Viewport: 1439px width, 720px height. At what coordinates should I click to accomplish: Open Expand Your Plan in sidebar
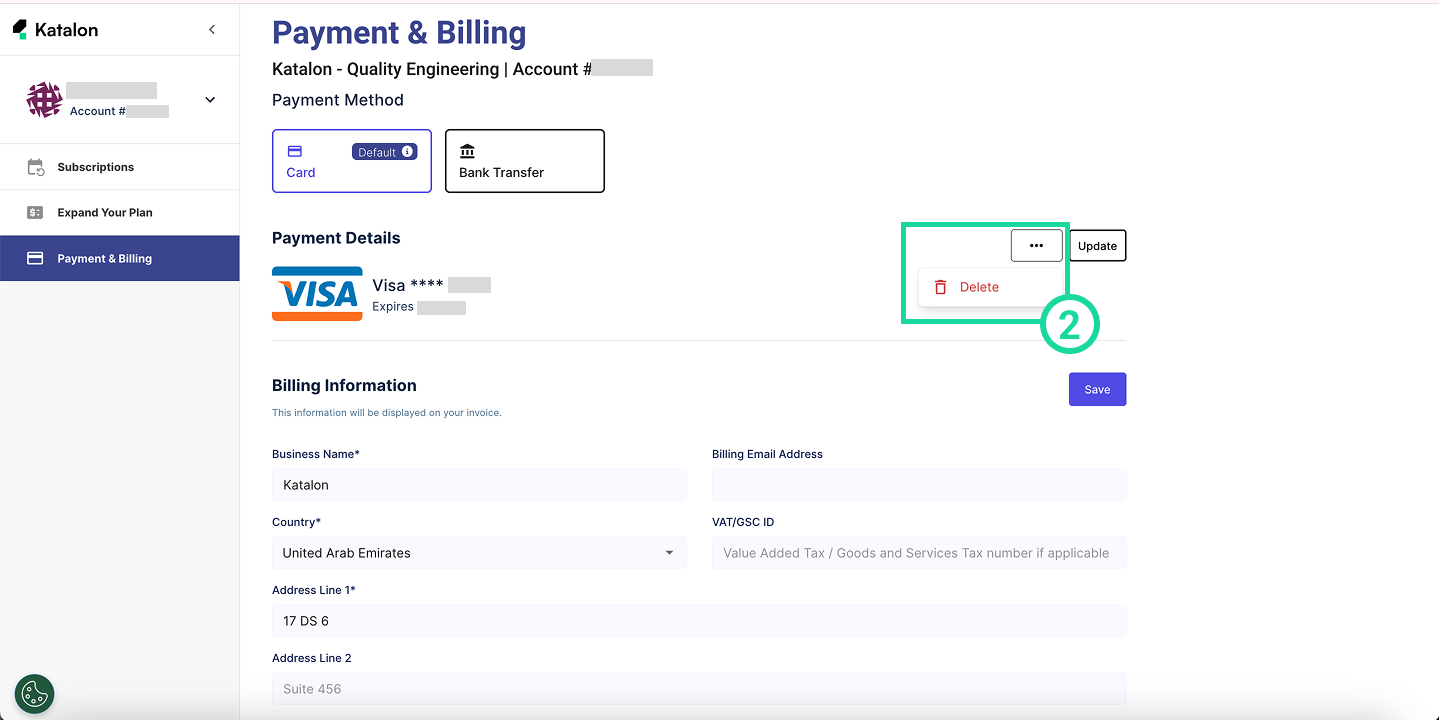[120, 213]
